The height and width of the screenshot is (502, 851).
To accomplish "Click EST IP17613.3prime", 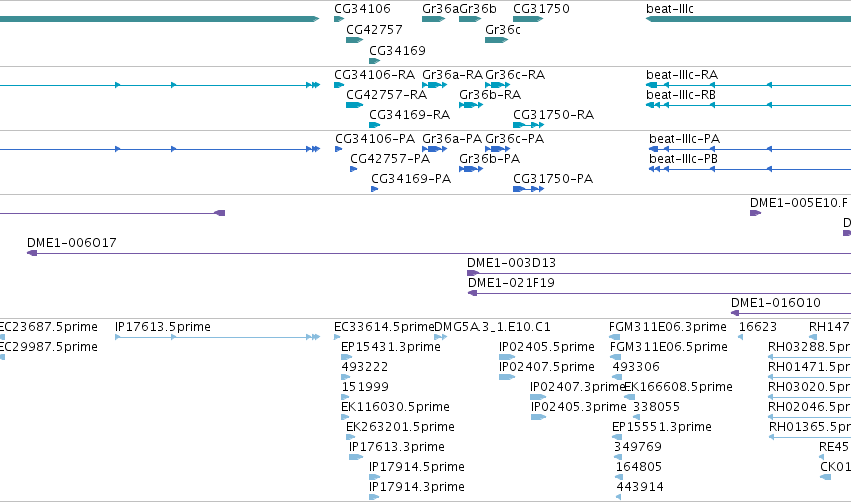I will (397, 448).
